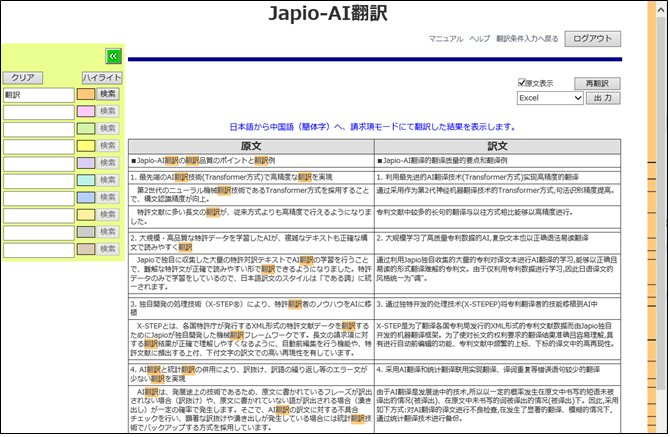Select the gray highlight color swatch
Screen dimensions: 670x437
pos(86,232)
